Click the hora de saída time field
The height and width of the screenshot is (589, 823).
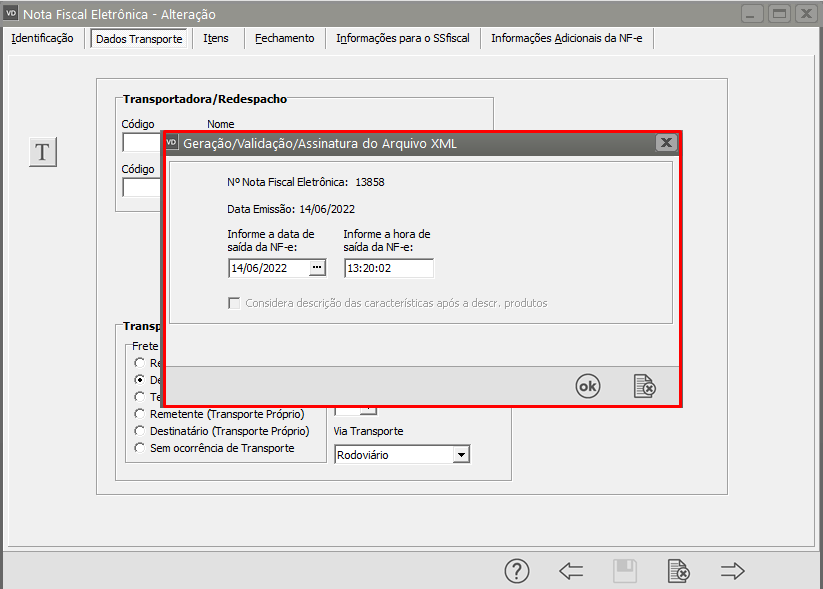388,268
